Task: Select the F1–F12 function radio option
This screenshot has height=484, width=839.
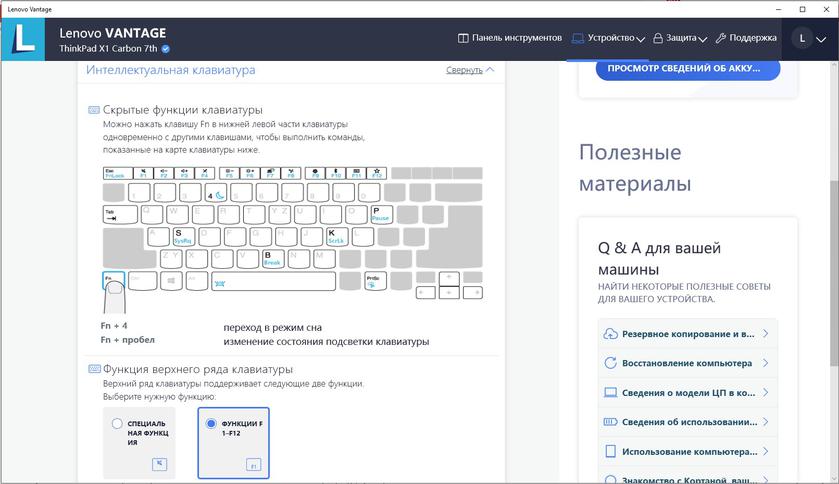Action: [210, 424]
